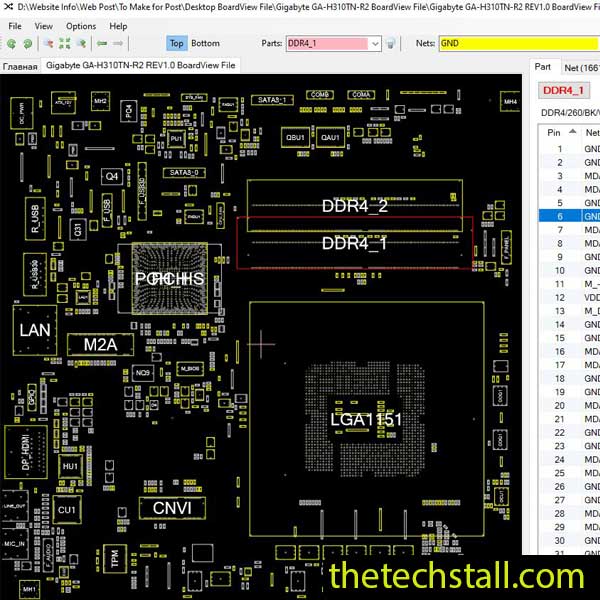Select pin 3 row in the pin list
The height and width of the screenshot is (600, 600).
569,176
